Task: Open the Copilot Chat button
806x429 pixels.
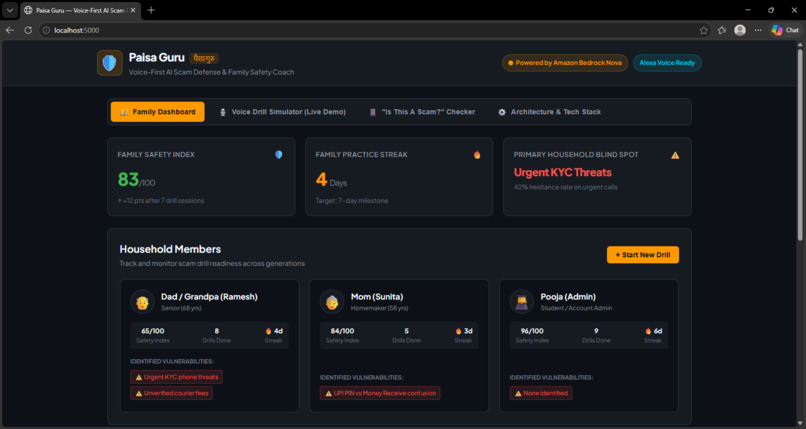Action: pyautogui.click(x=785, y=30)
